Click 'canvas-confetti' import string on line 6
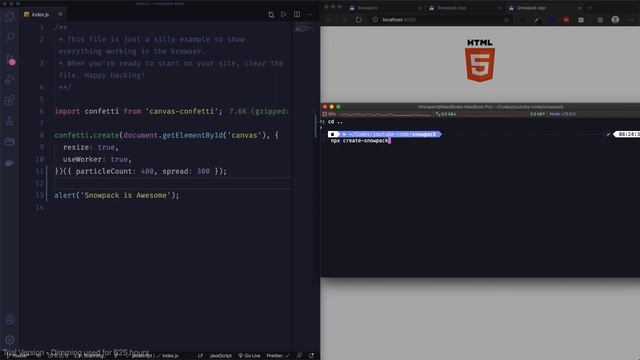 click(x=184, y=111)
